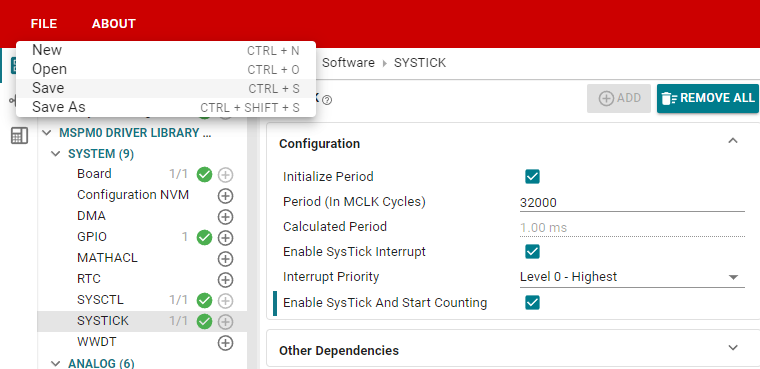
Task: Add an RTC instance with plus icon
Action: coord(225,280)
